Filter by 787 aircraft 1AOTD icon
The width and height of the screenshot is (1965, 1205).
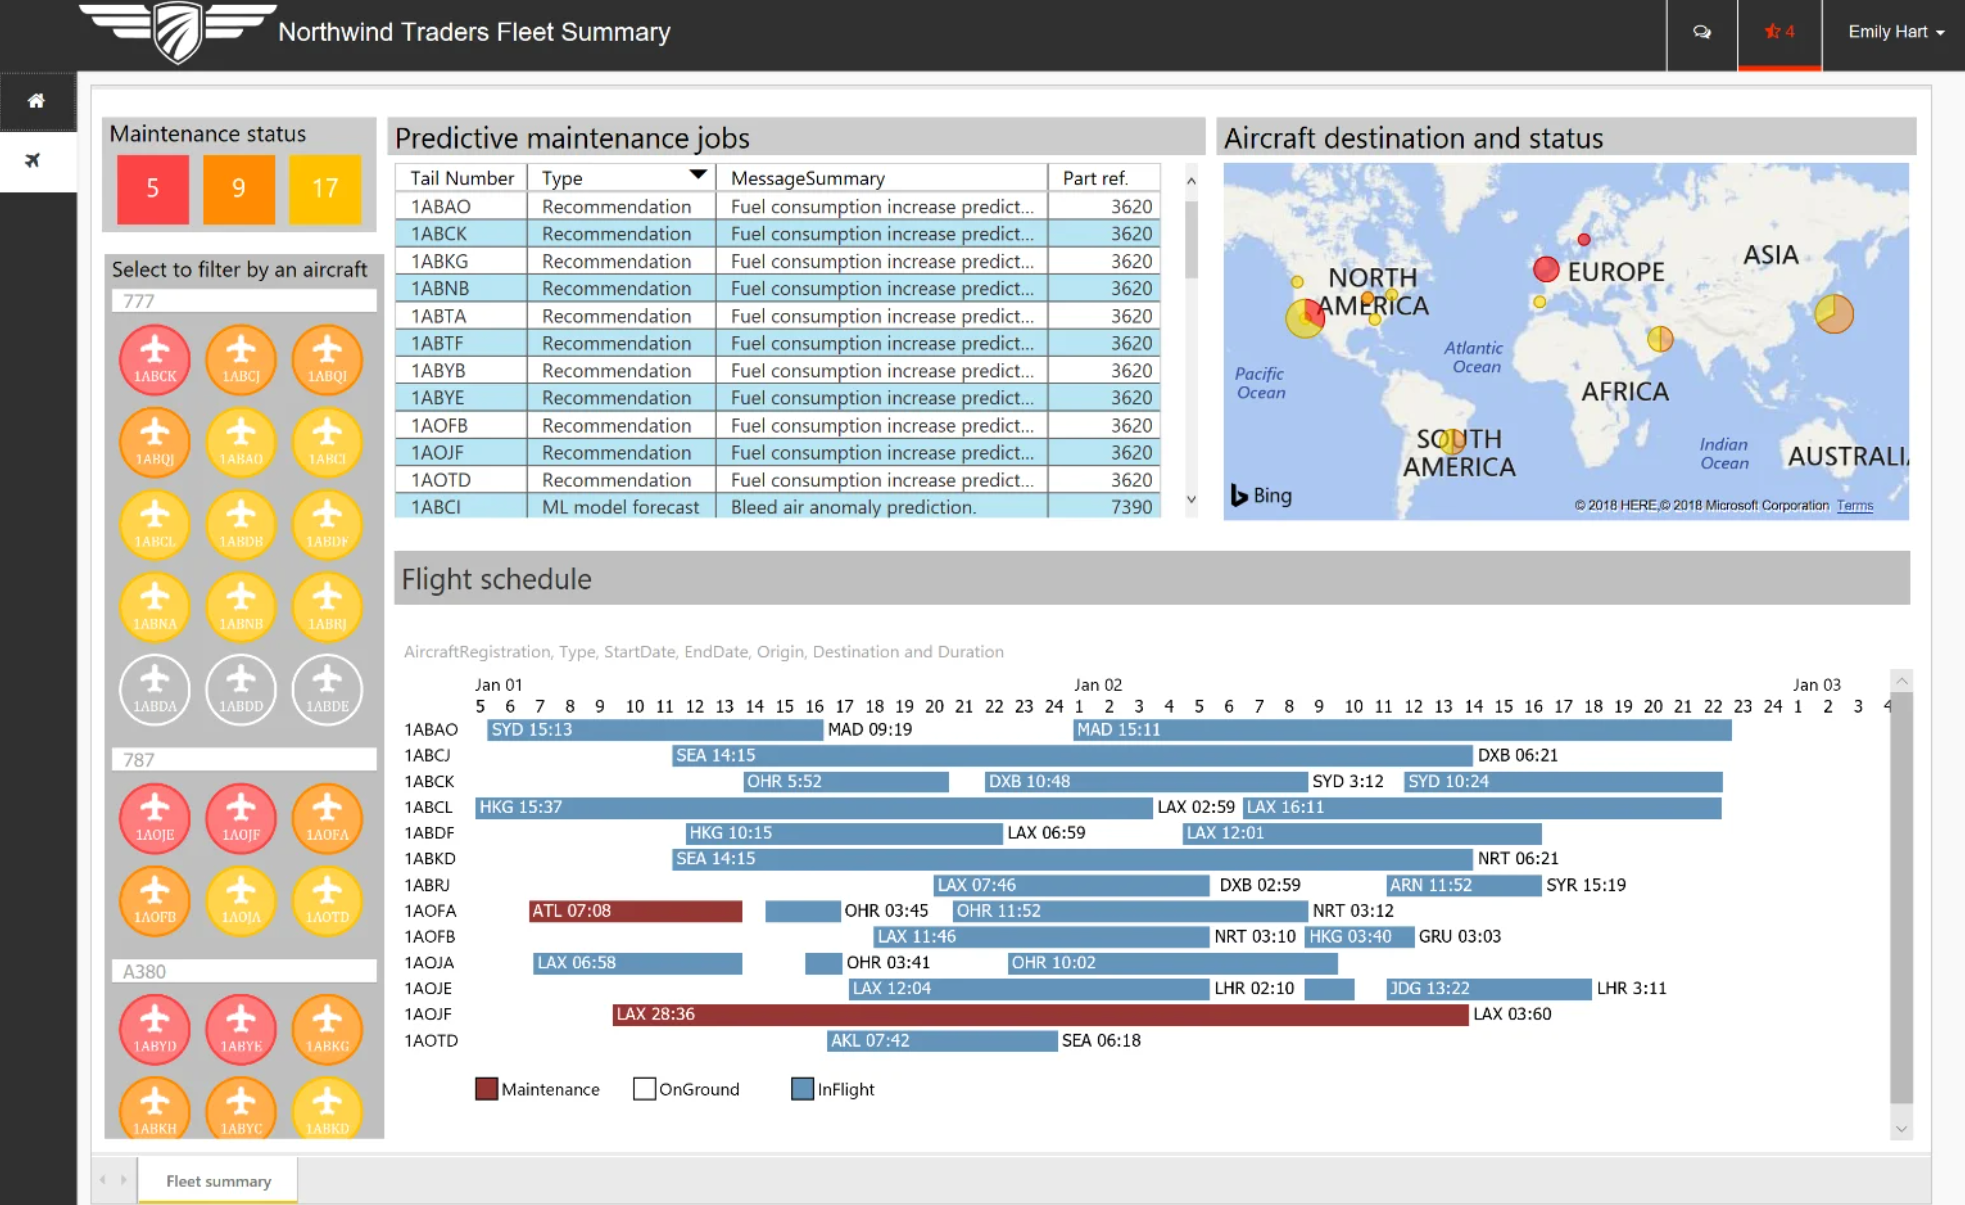click(x=327, y=901)
